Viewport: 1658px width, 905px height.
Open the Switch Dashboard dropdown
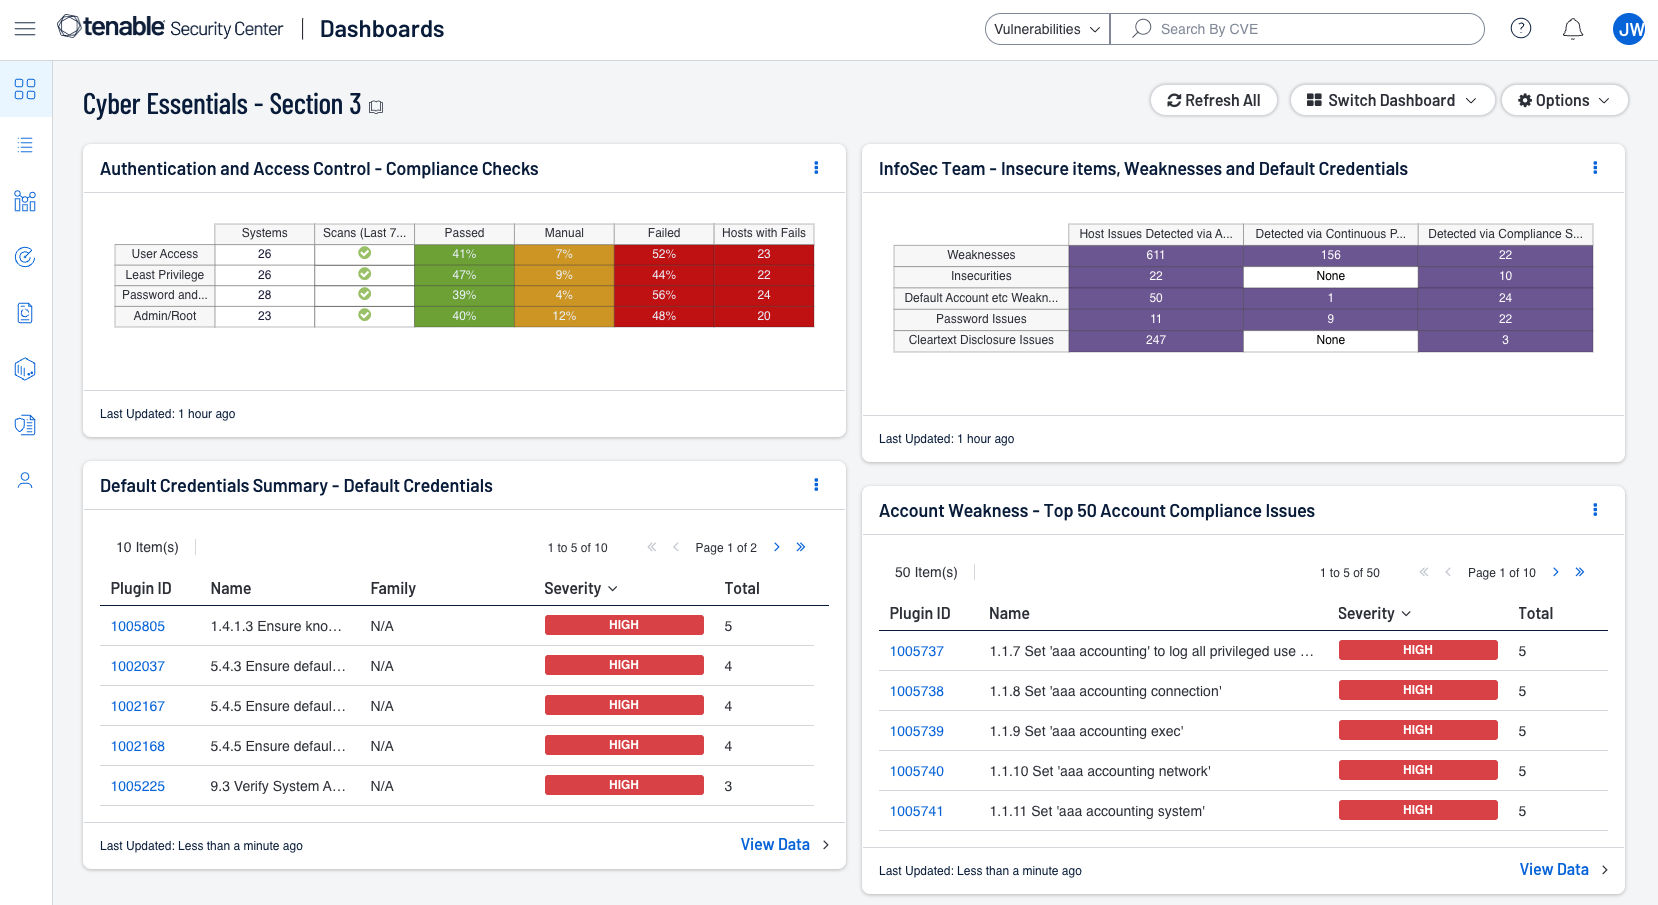click(1391, 100)
